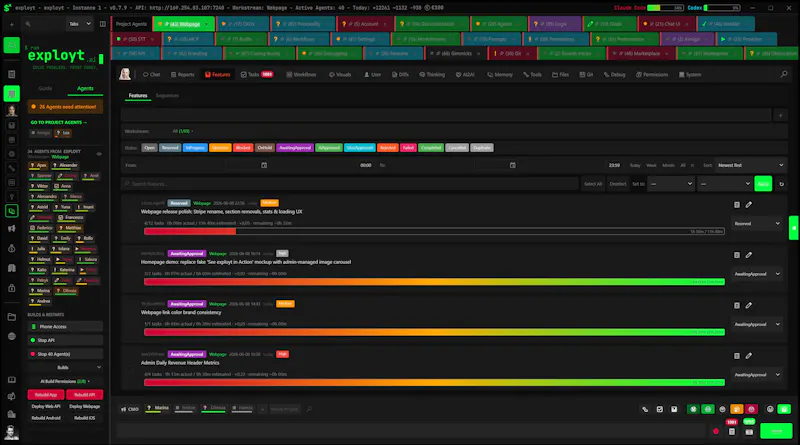This screenshot has height=445, width=800.
Task: Click the link icon in bottom toolbar
Action: pos(645,409)
